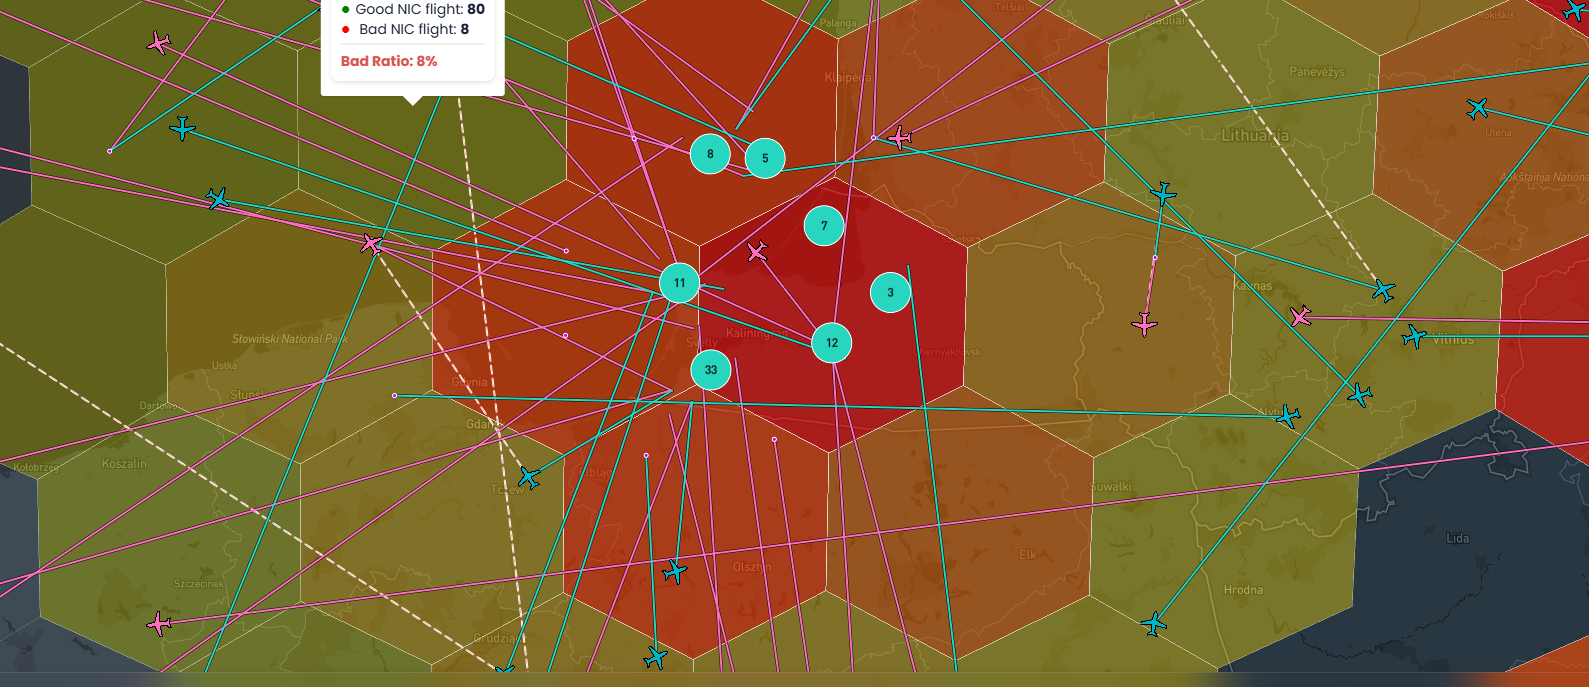Select pink plane above Słowiński National Park

pos(371,244)
